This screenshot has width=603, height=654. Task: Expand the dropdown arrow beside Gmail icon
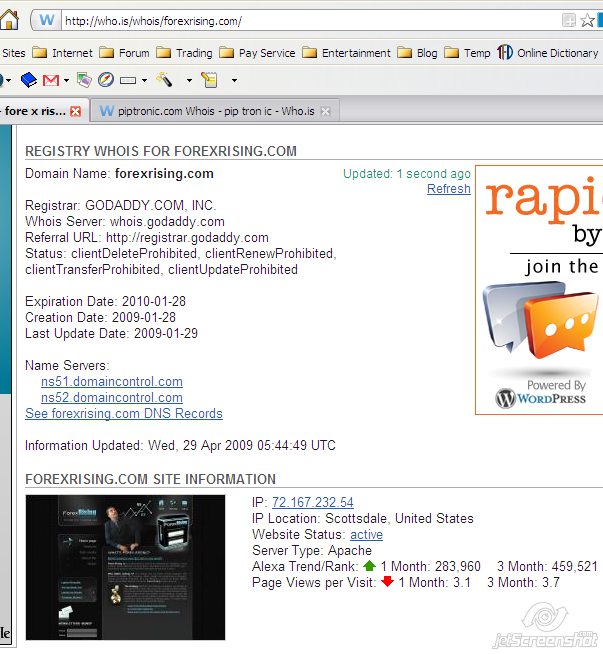[x=66, y=80]
